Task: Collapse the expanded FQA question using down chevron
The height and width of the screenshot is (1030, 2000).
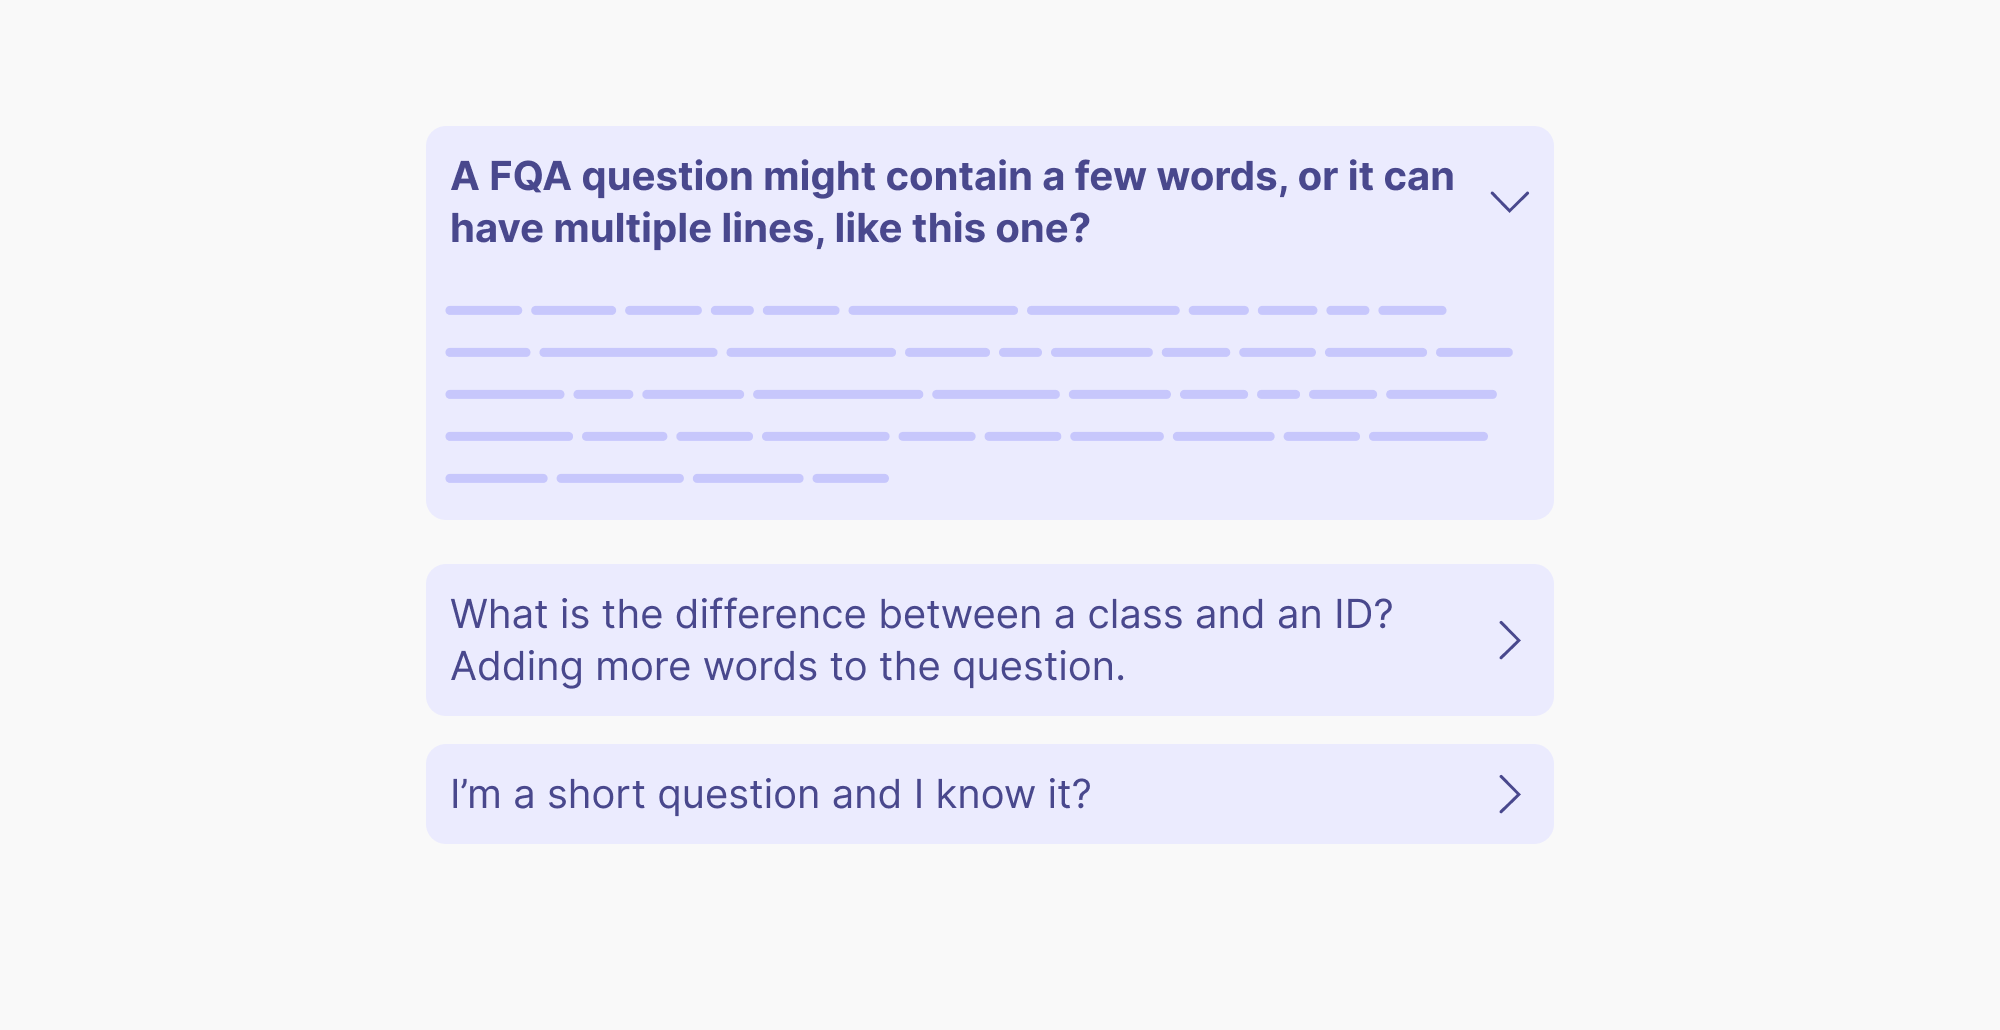Action: [x=1509, y=202]
